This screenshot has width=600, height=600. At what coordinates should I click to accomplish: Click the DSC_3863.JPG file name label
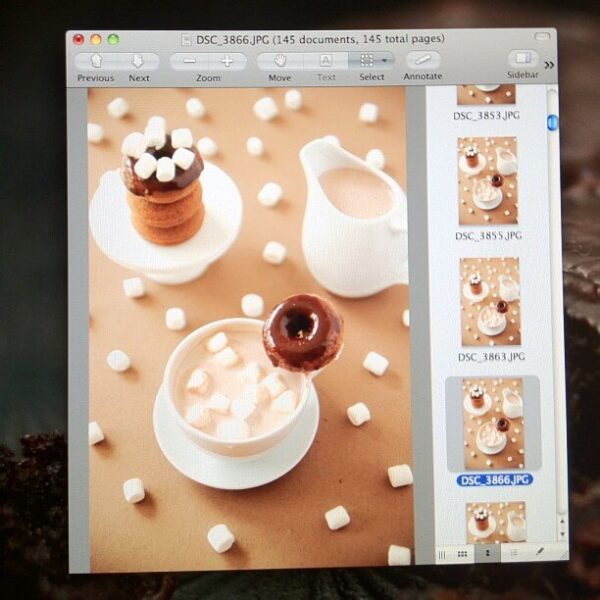(x=491, y=357)
